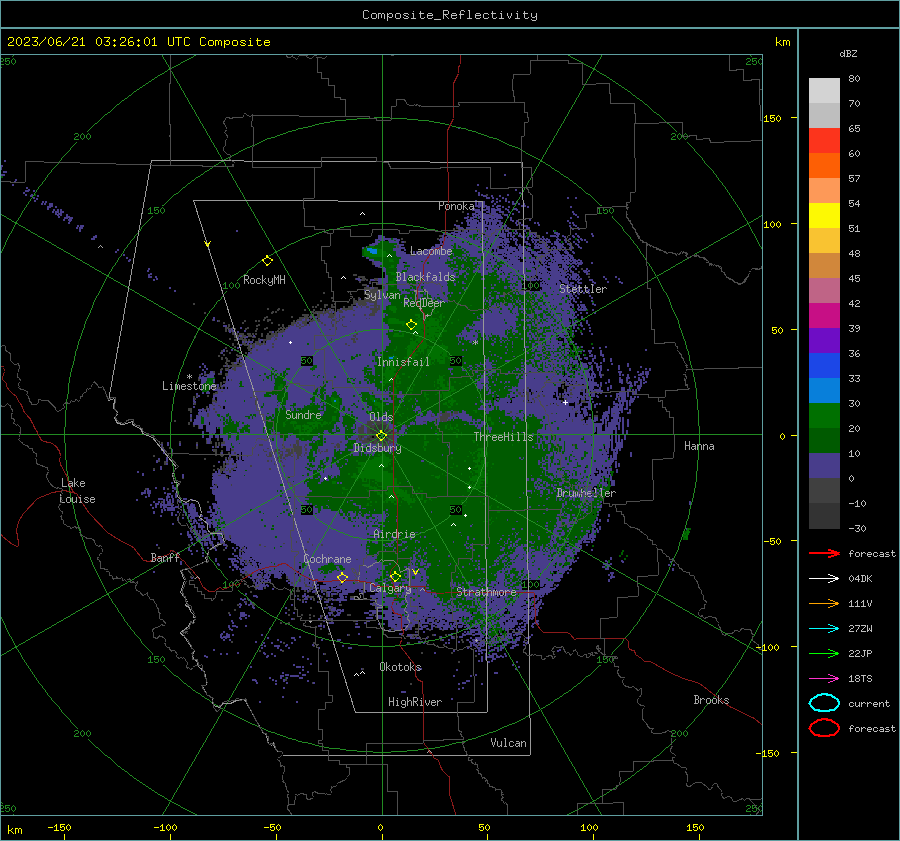The width and height of the screenshot is (900, 841).
Task: Click the red forecast arrow in legend
Action: [x=824, y=553]
